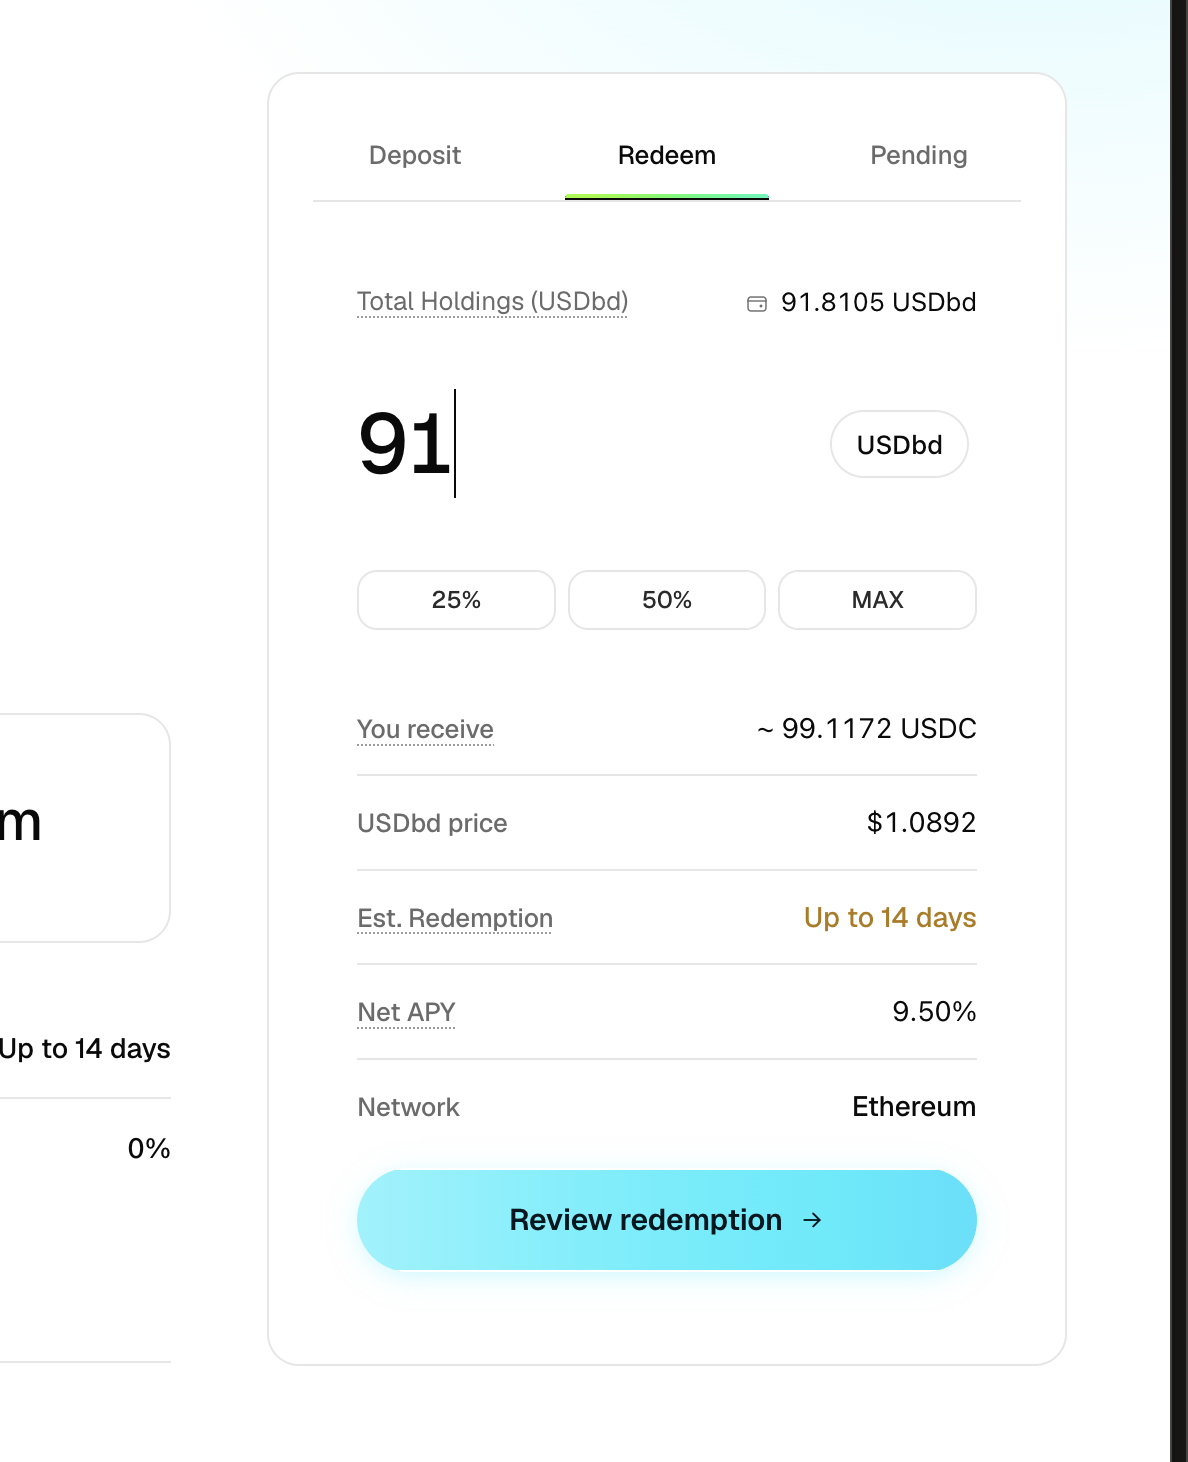Click the $1.0892 price value
Image resolution: width=1188 pixels, height=1462 pixels.
921,822
